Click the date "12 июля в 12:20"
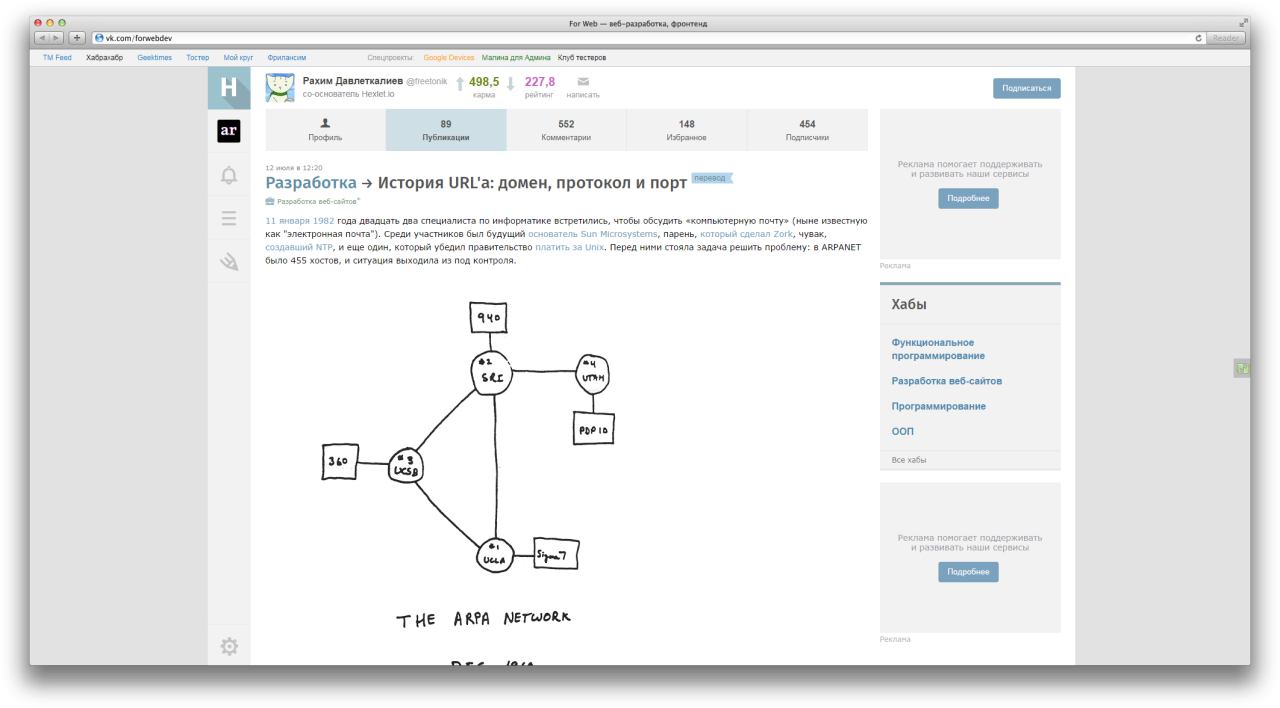The height and width of the screenshot is (708, 1280). 294,167
